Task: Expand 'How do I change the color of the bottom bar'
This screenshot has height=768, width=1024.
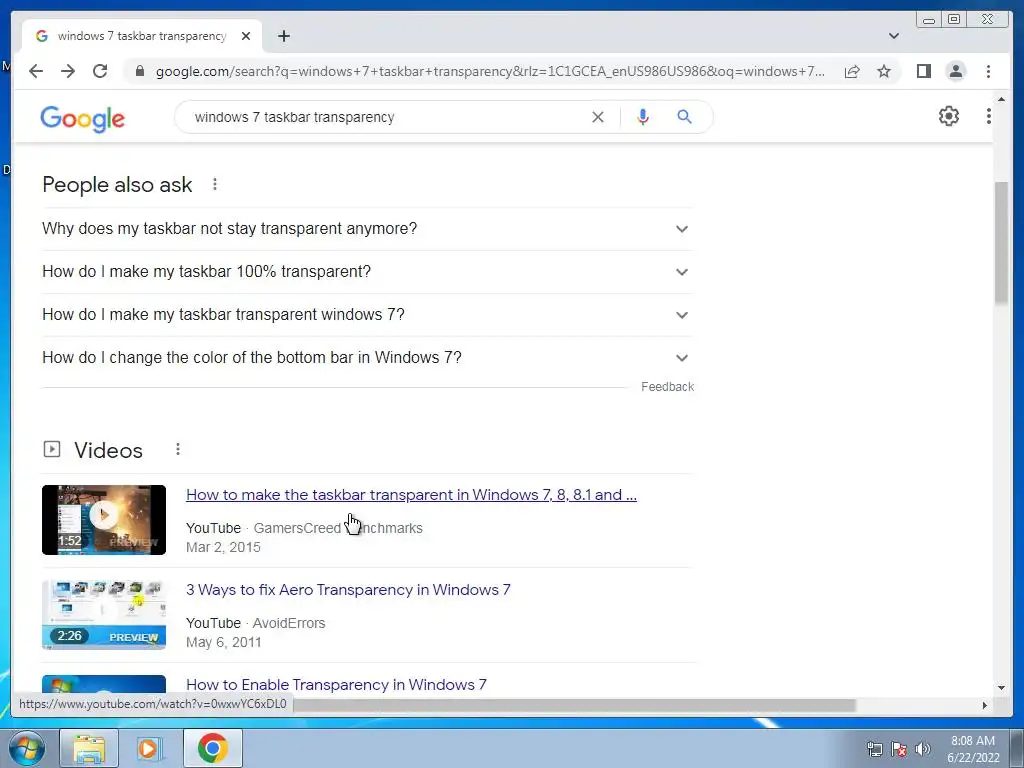Action: pos(367,358)
